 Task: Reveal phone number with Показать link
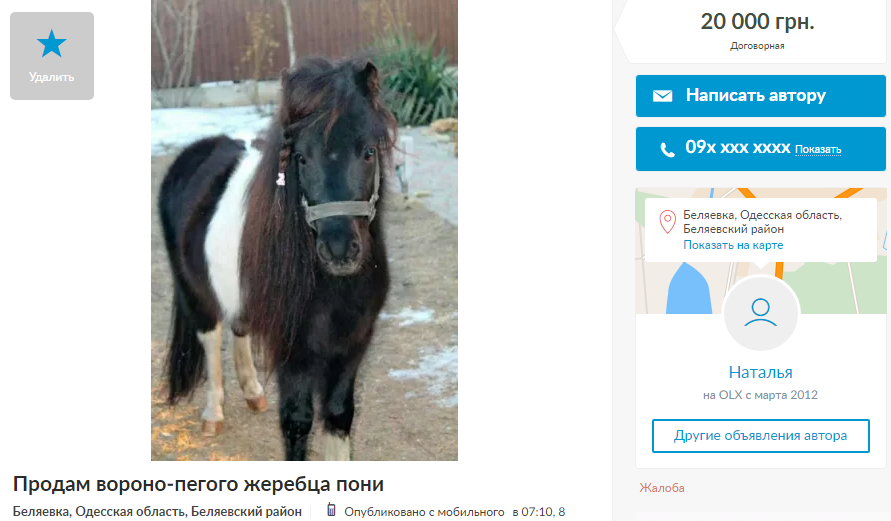click(x=818, y=149)
